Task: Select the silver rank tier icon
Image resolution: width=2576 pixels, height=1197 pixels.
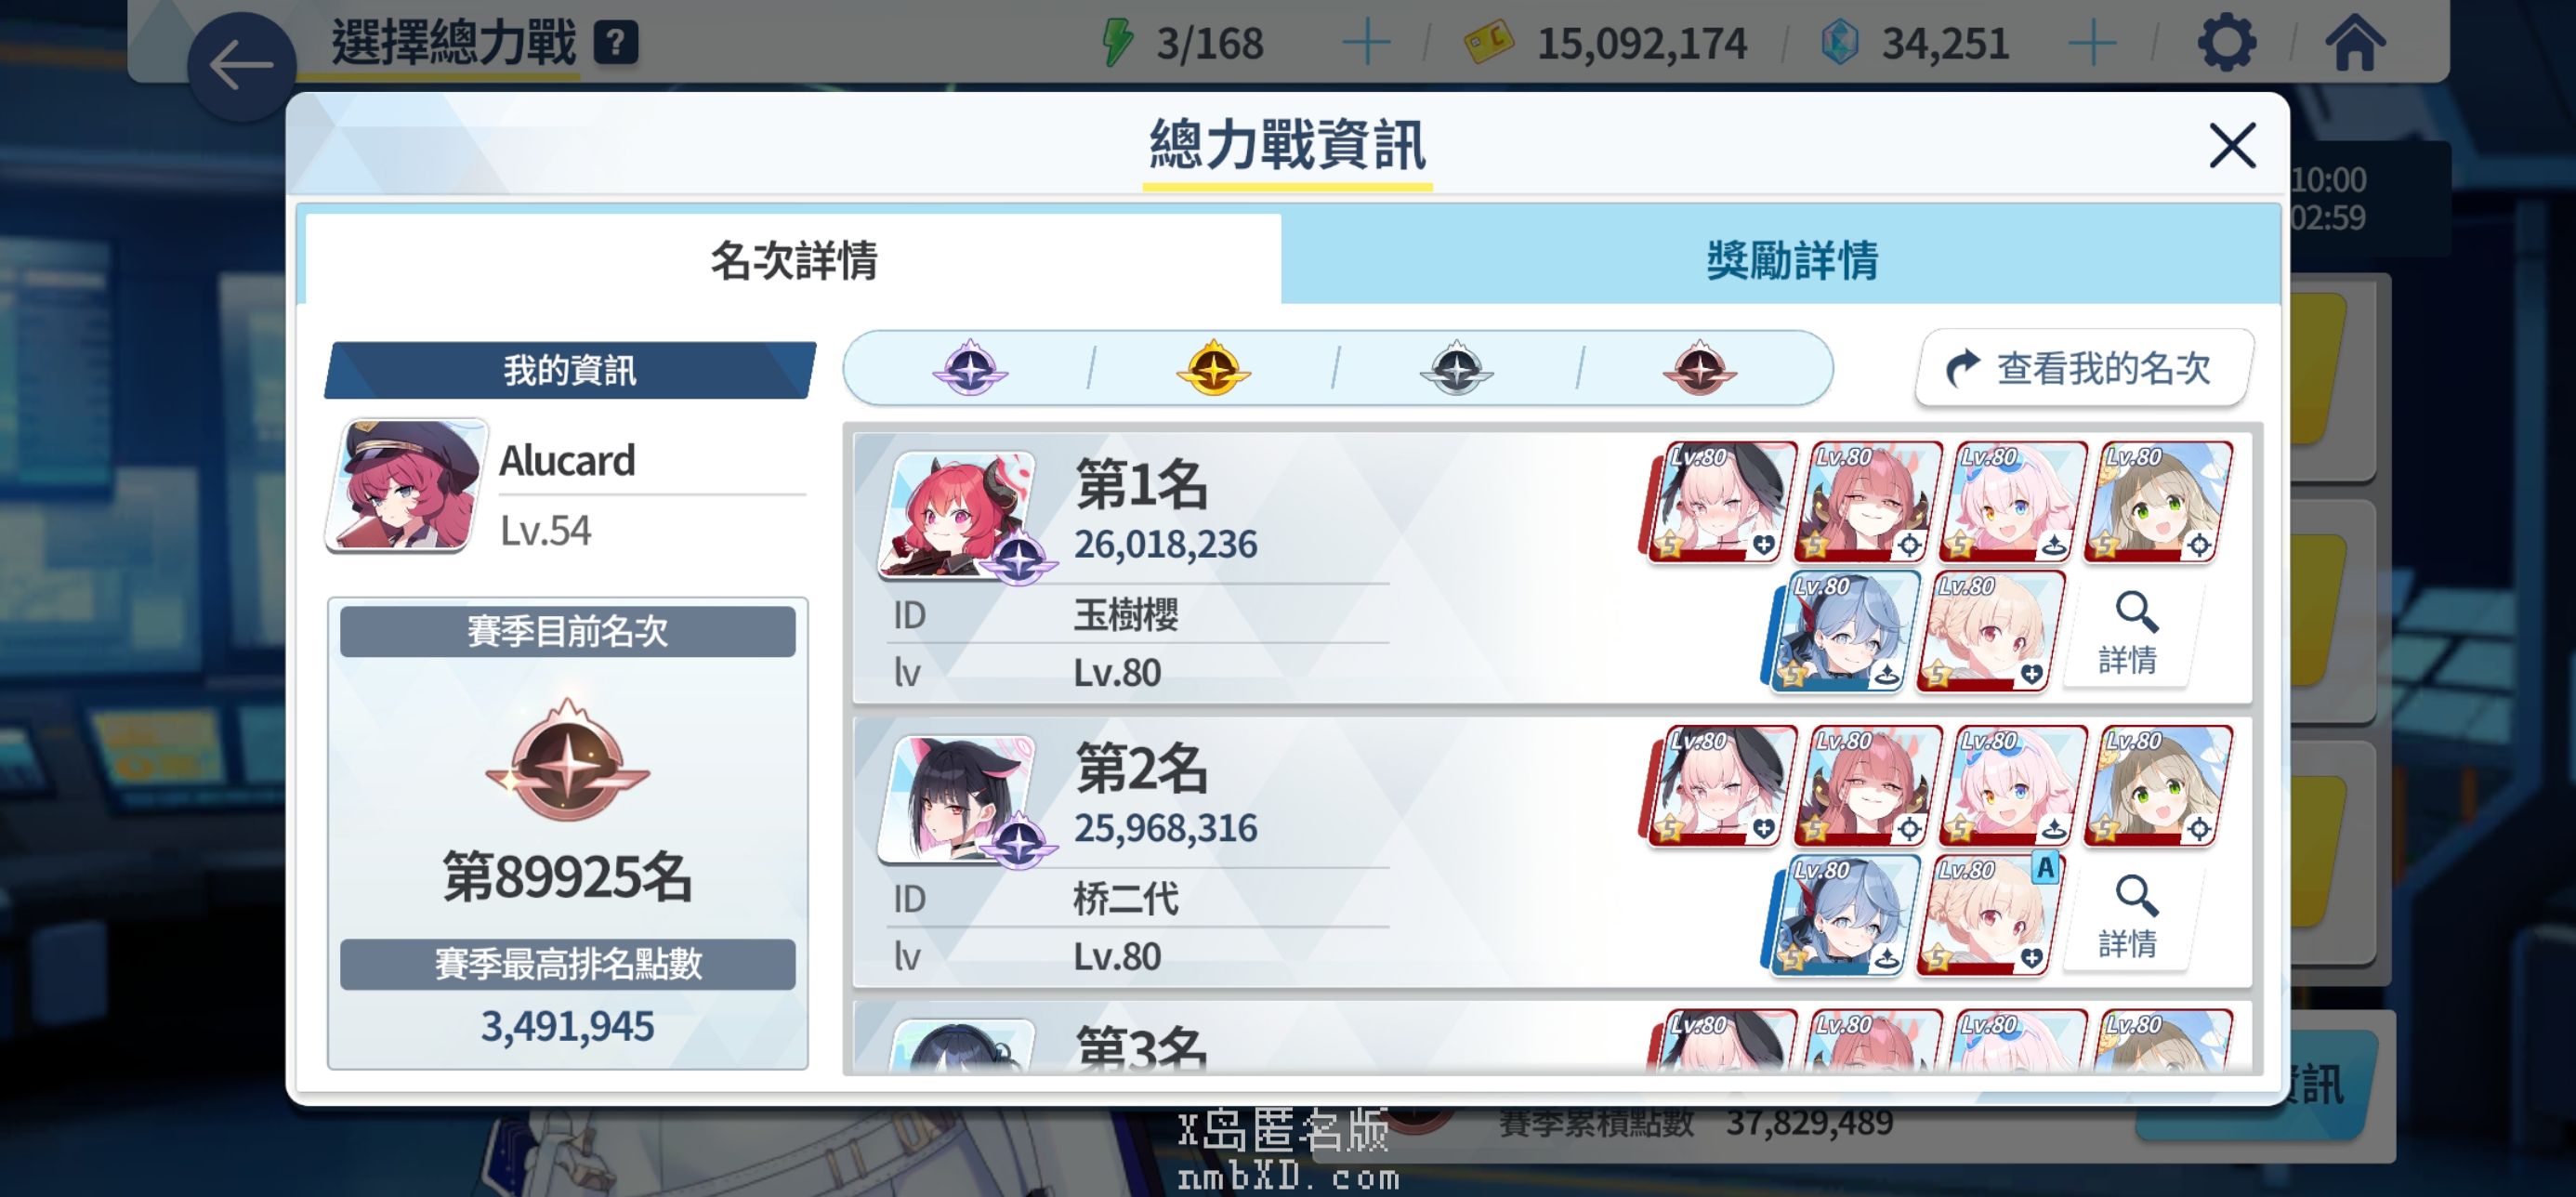Action: 1456,368
